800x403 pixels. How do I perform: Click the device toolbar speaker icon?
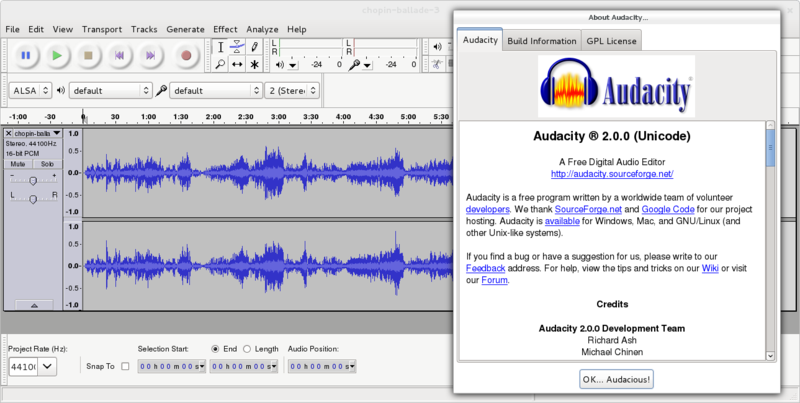pos(61,90)
